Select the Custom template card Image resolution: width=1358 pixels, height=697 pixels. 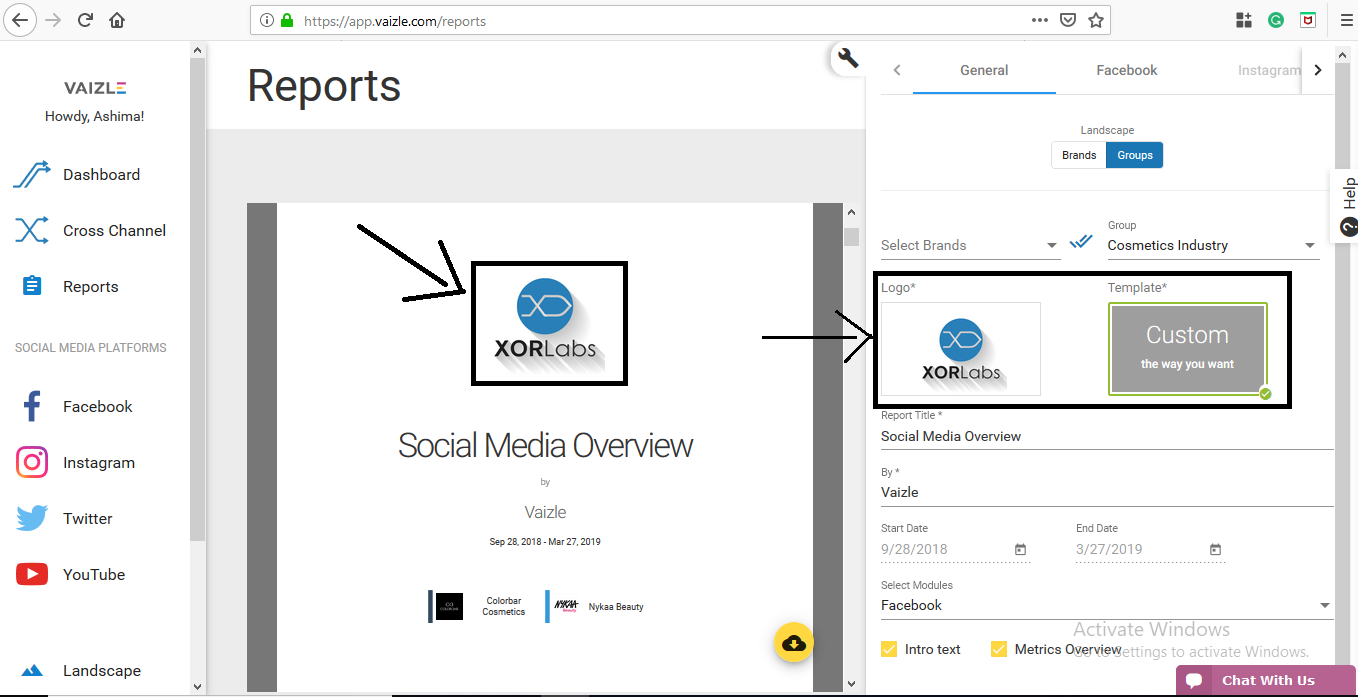pyautogui.click(x=1188, y=349)
